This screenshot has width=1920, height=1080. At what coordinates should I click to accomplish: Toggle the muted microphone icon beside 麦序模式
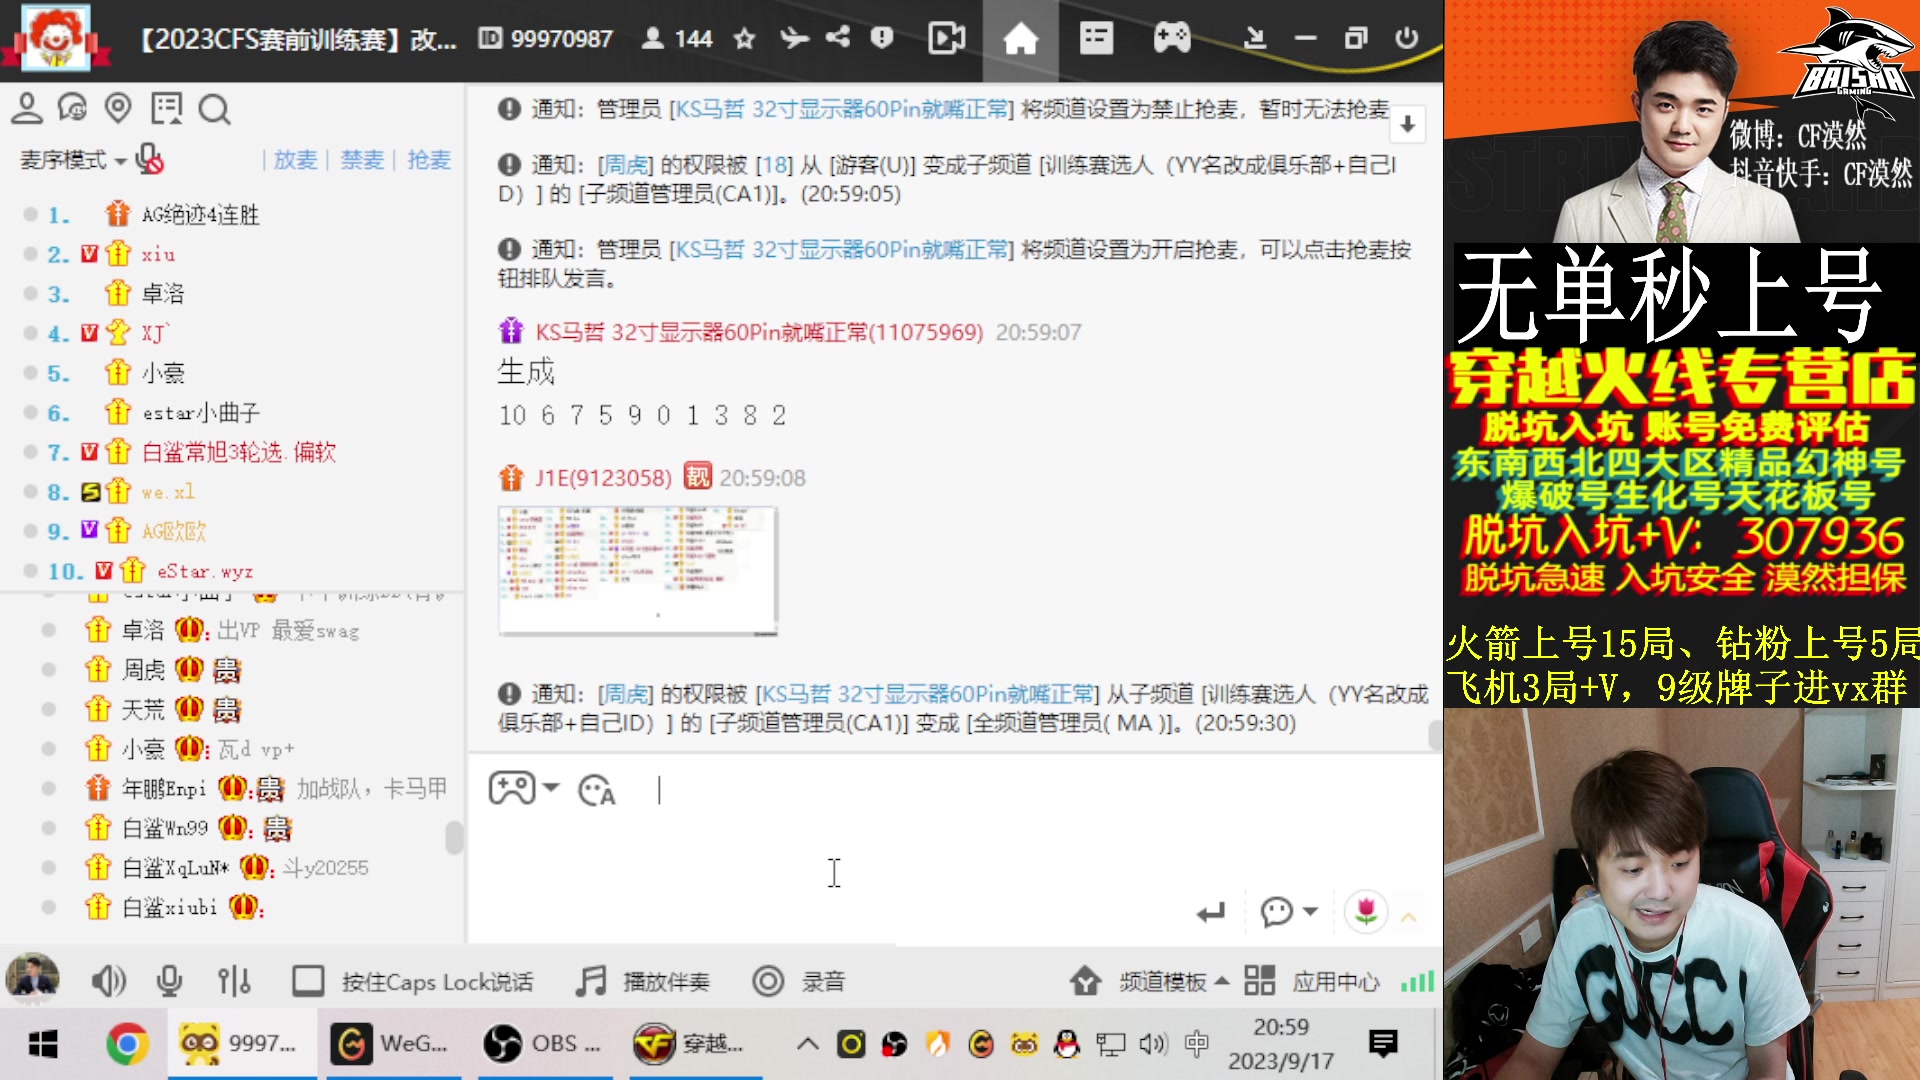149,159
